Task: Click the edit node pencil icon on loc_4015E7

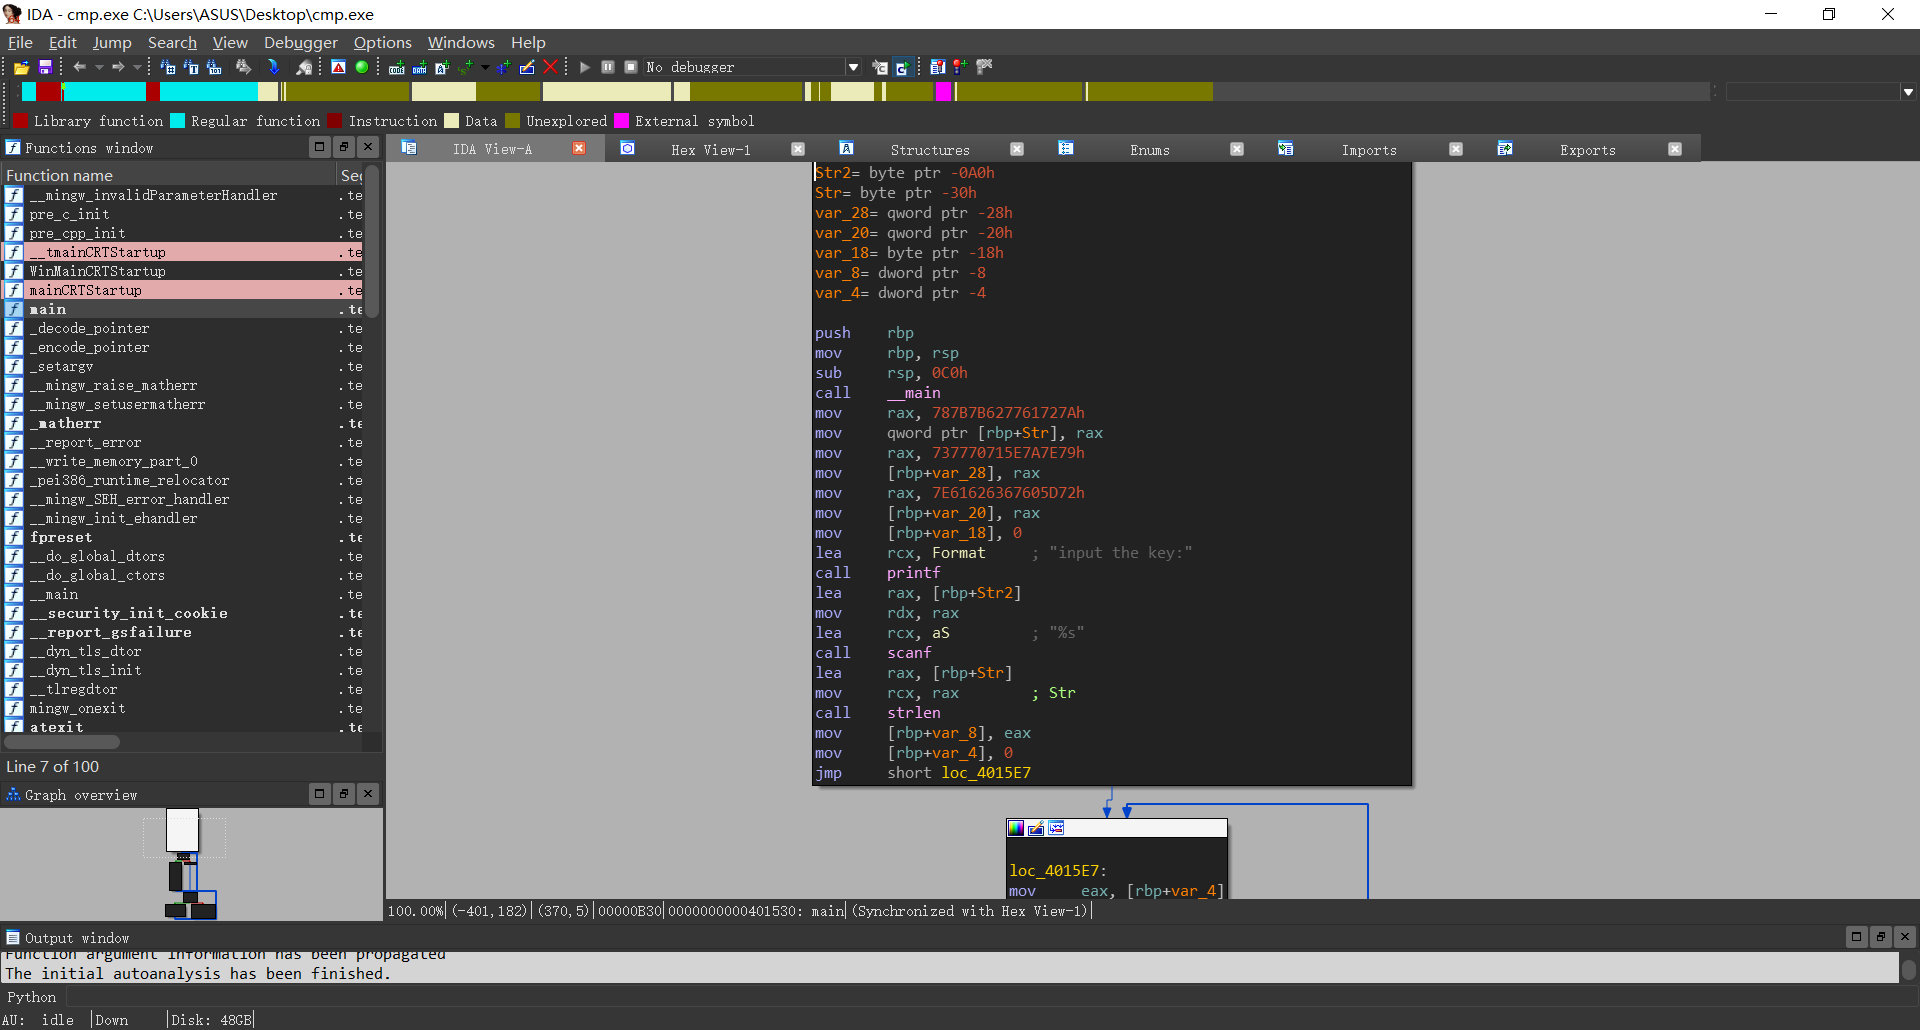Action: point(1036,828)
